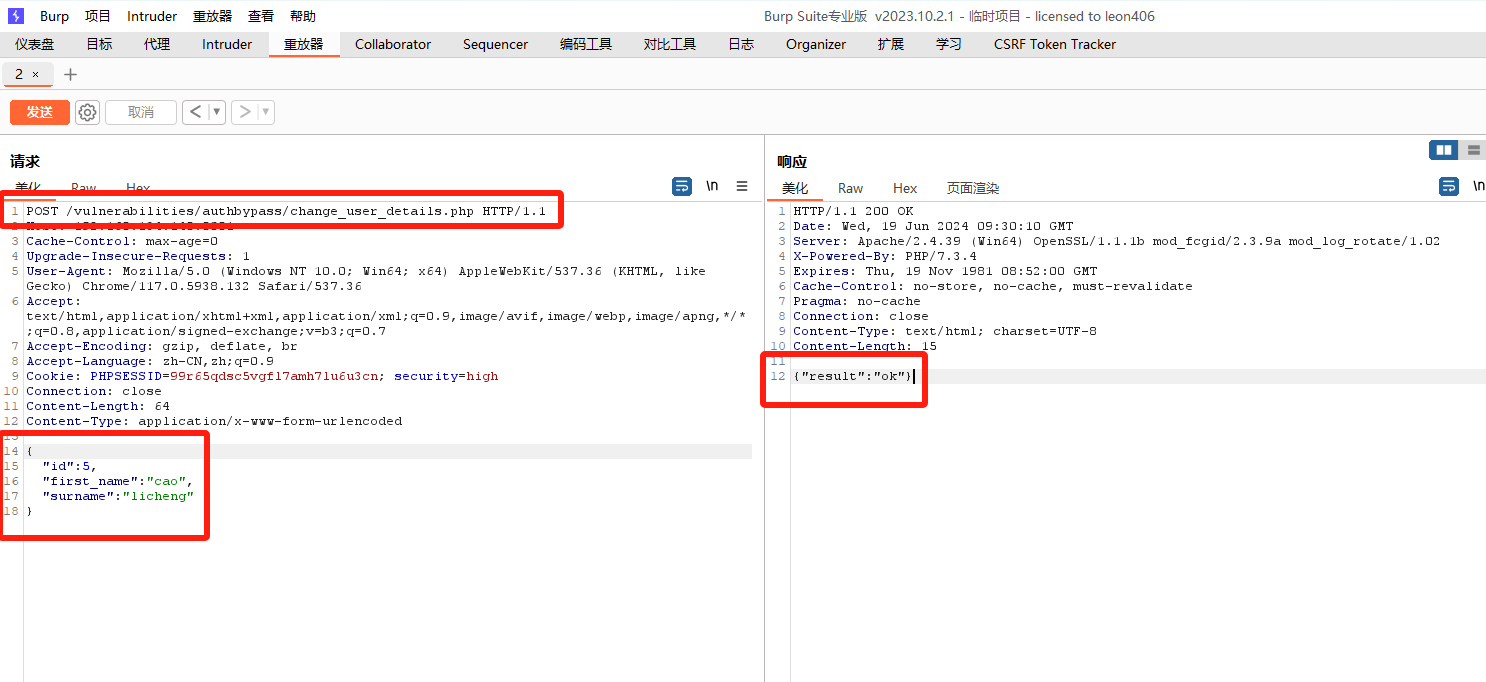Screen dimensions: 1486x682
Task: Go forward to next request in history
Action: pyautogui.click(x=244, y=112)
